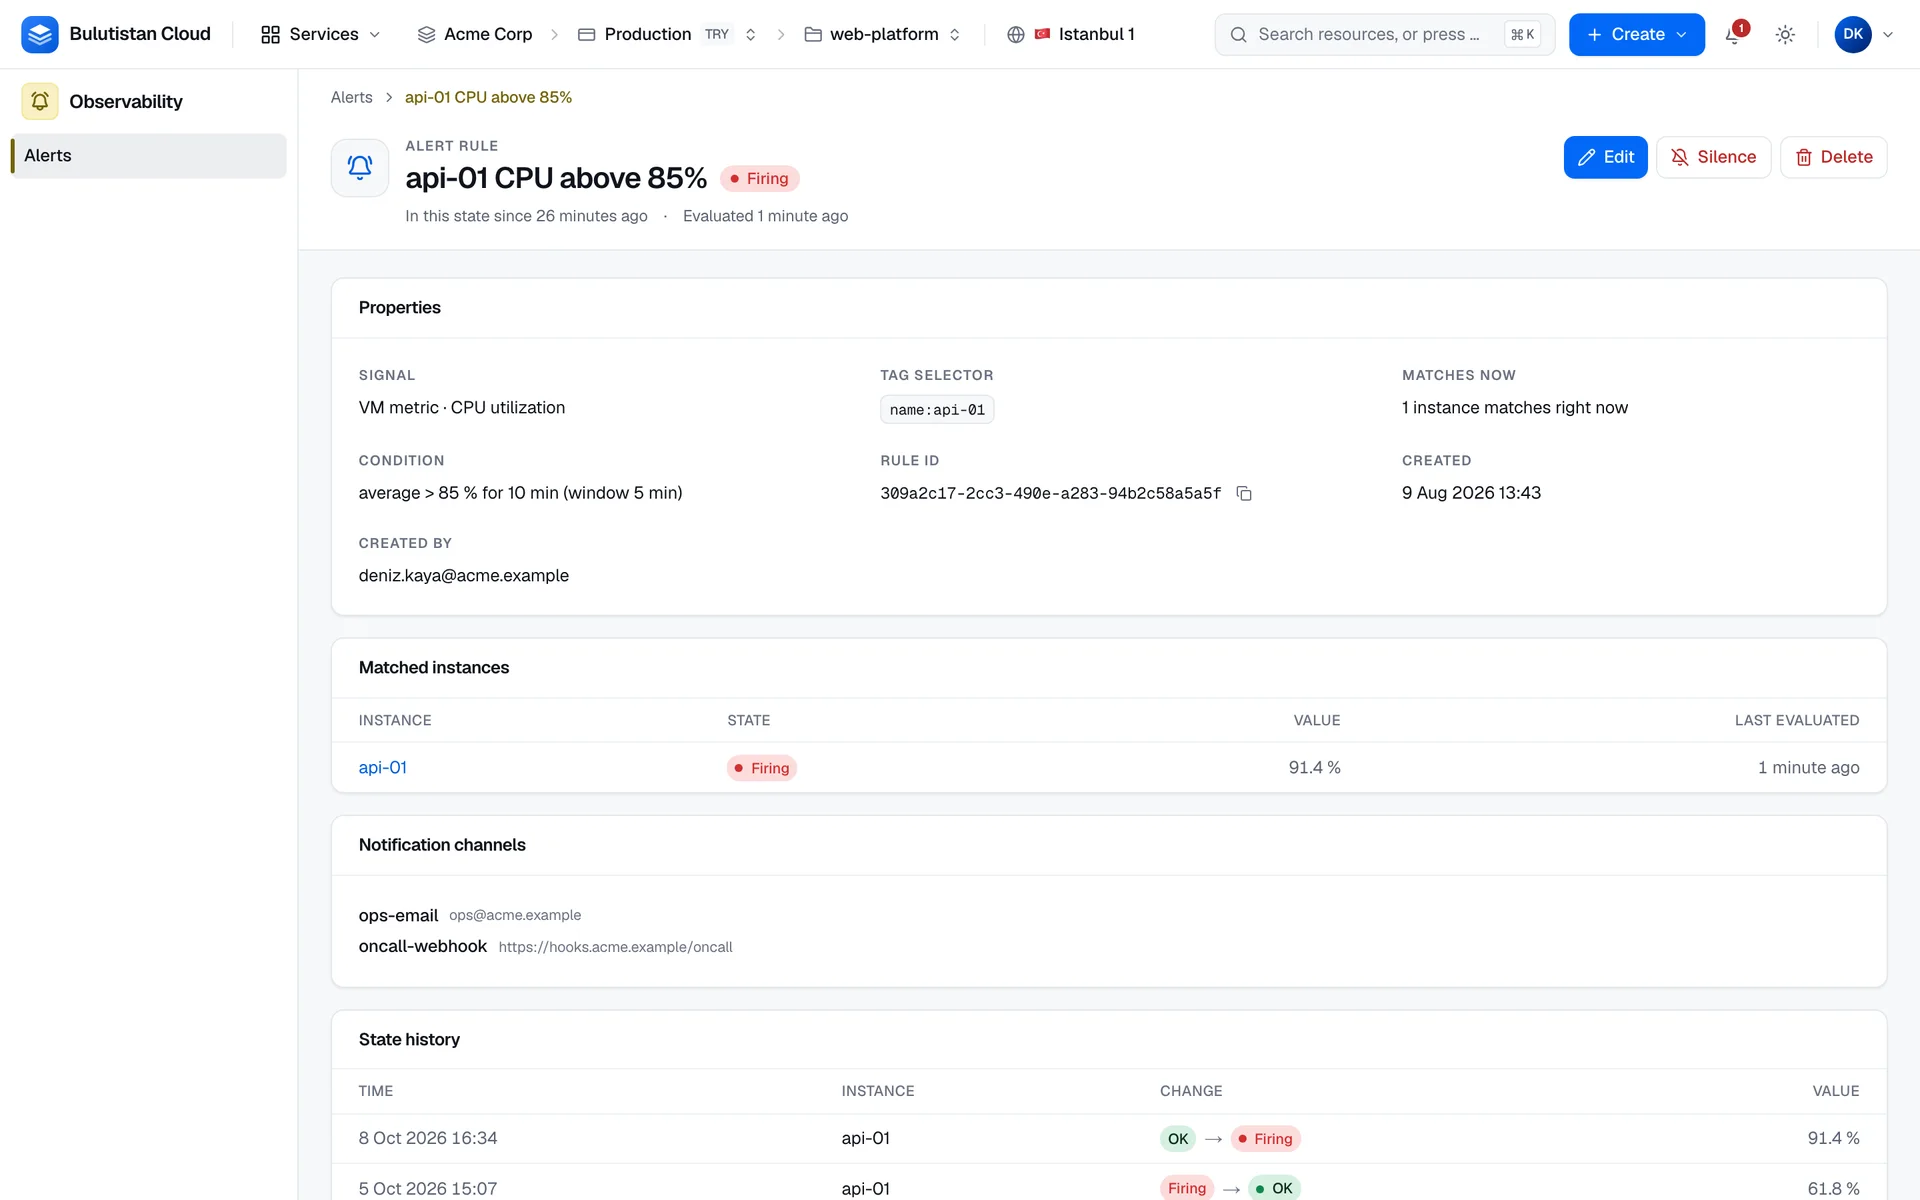Click the Firing state in Matched instances row
Screen dimensions: 1920x1200
[762, 768]
